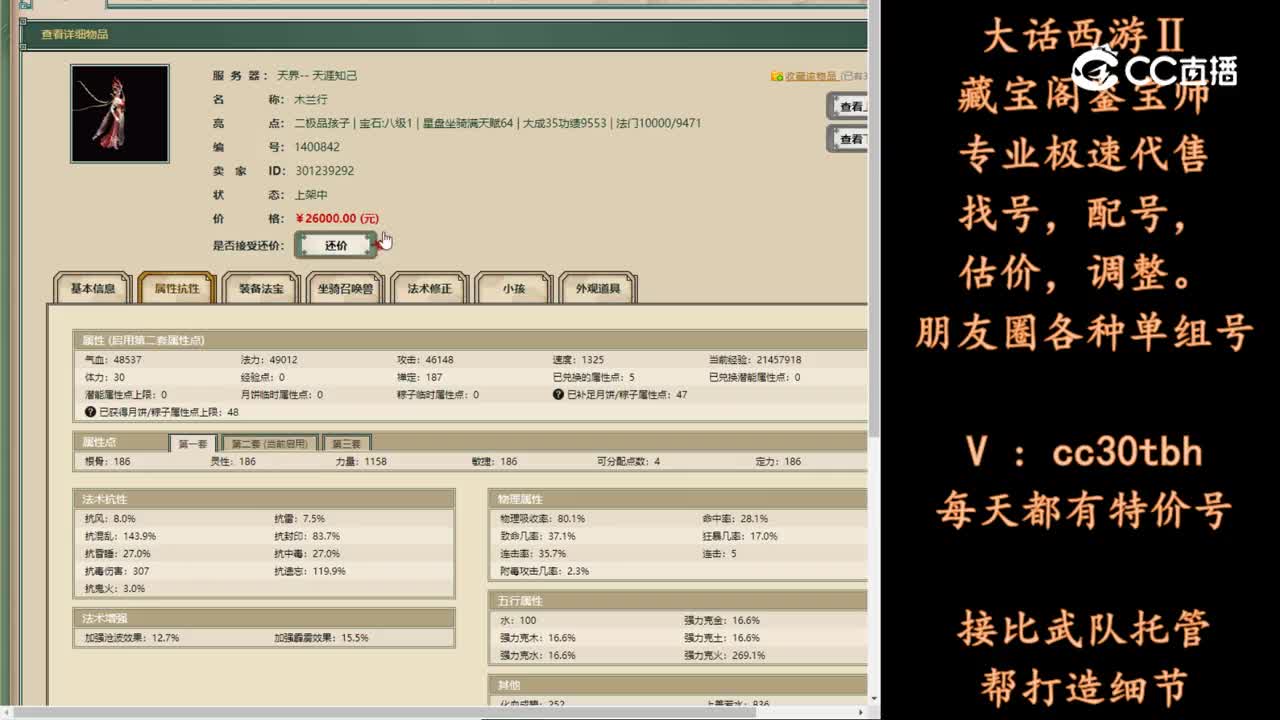
Task: Open the 收藏该物品 link
Action: coord(811,76)
